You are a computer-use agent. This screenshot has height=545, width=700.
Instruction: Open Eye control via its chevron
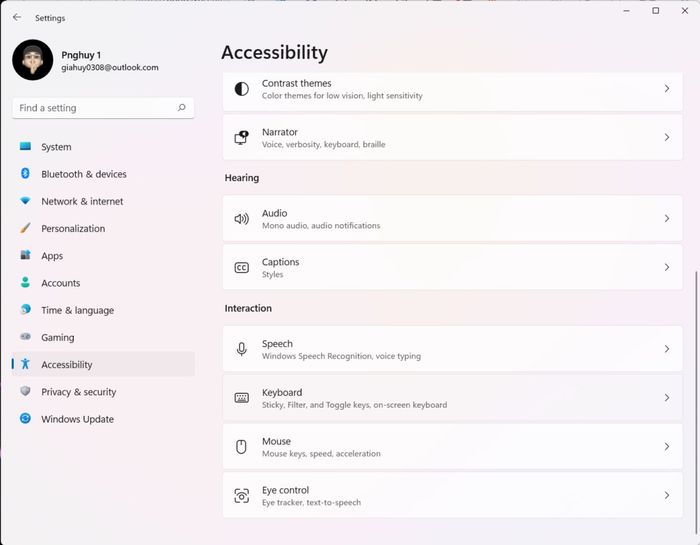667,495
